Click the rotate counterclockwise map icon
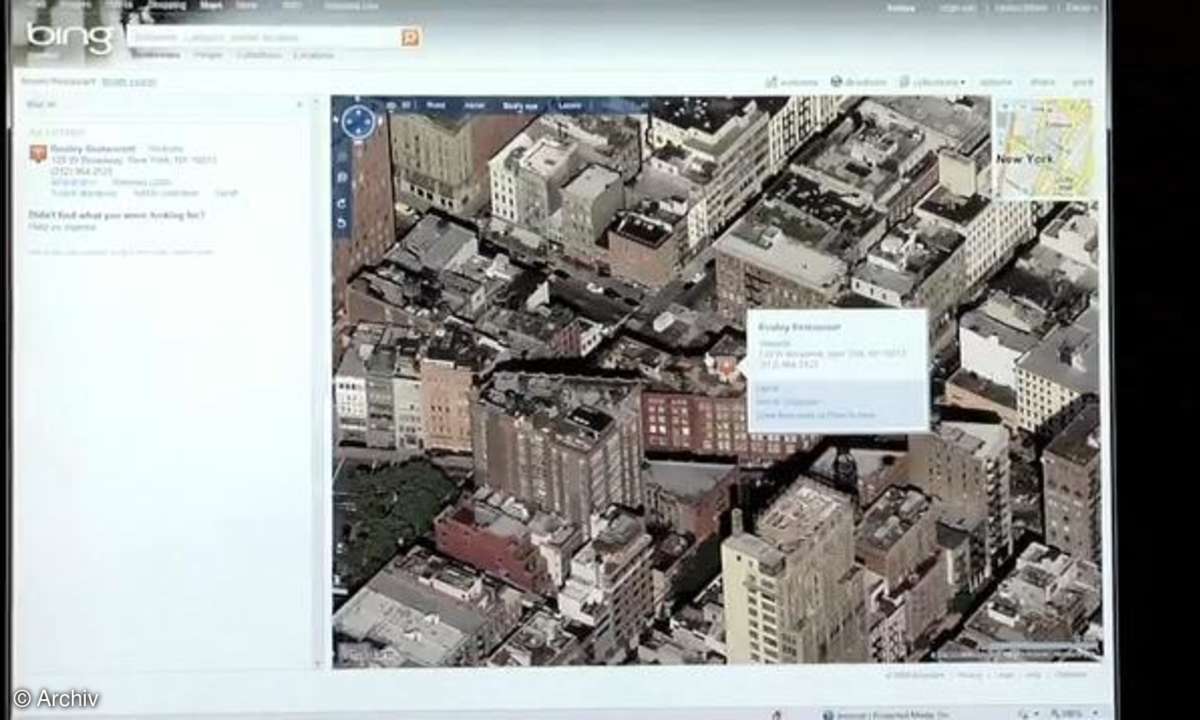The height and width of the screenshot is (720, 1200). pos(342,224)
